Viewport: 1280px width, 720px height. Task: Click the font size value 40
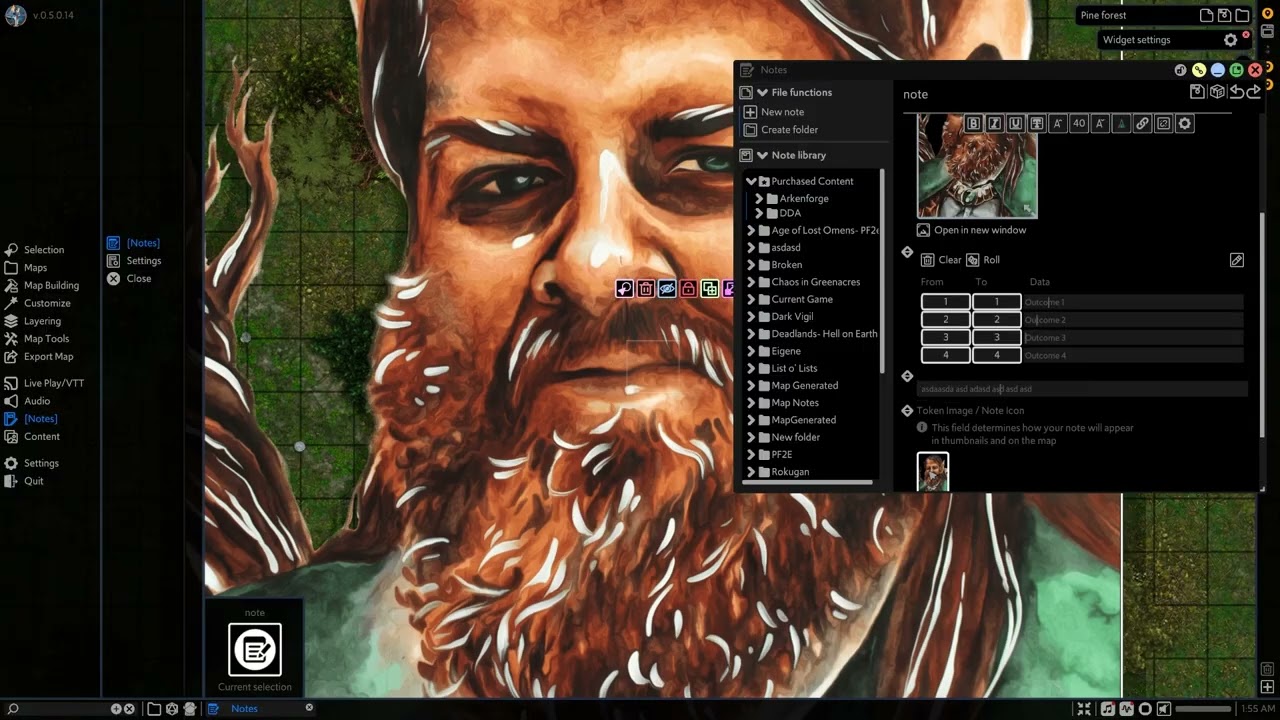[x=1079, y=123]
